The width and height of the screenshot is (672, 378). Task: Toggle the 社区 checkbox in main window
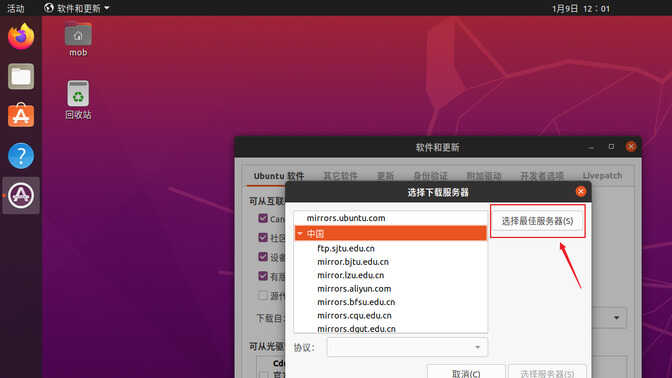tap(263, 237)
